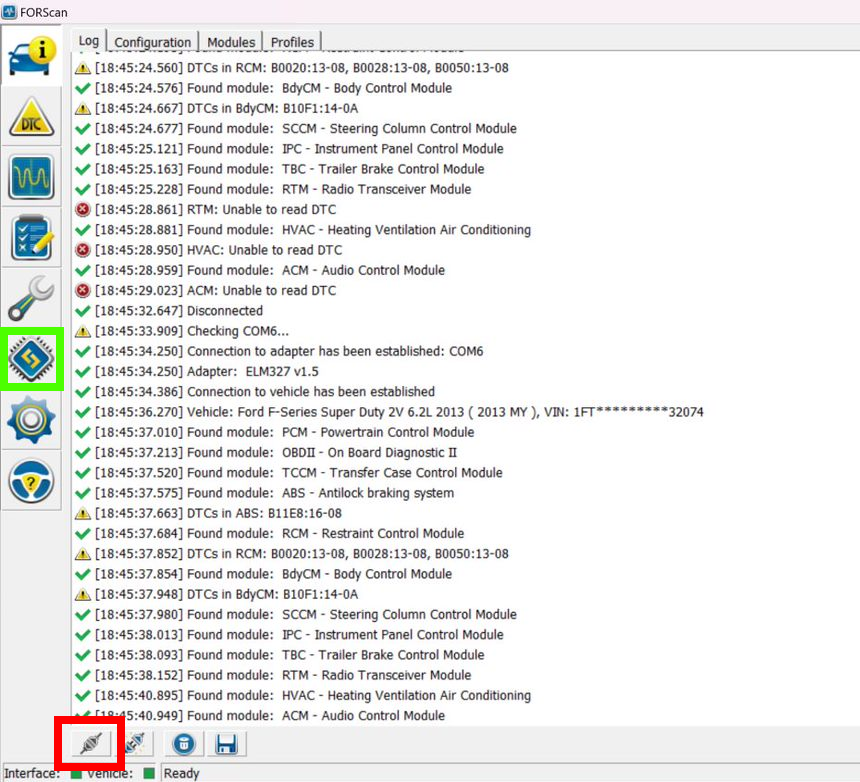
Task: Click red error icon of ACM unable row
Action: click(x=82, y=291)
